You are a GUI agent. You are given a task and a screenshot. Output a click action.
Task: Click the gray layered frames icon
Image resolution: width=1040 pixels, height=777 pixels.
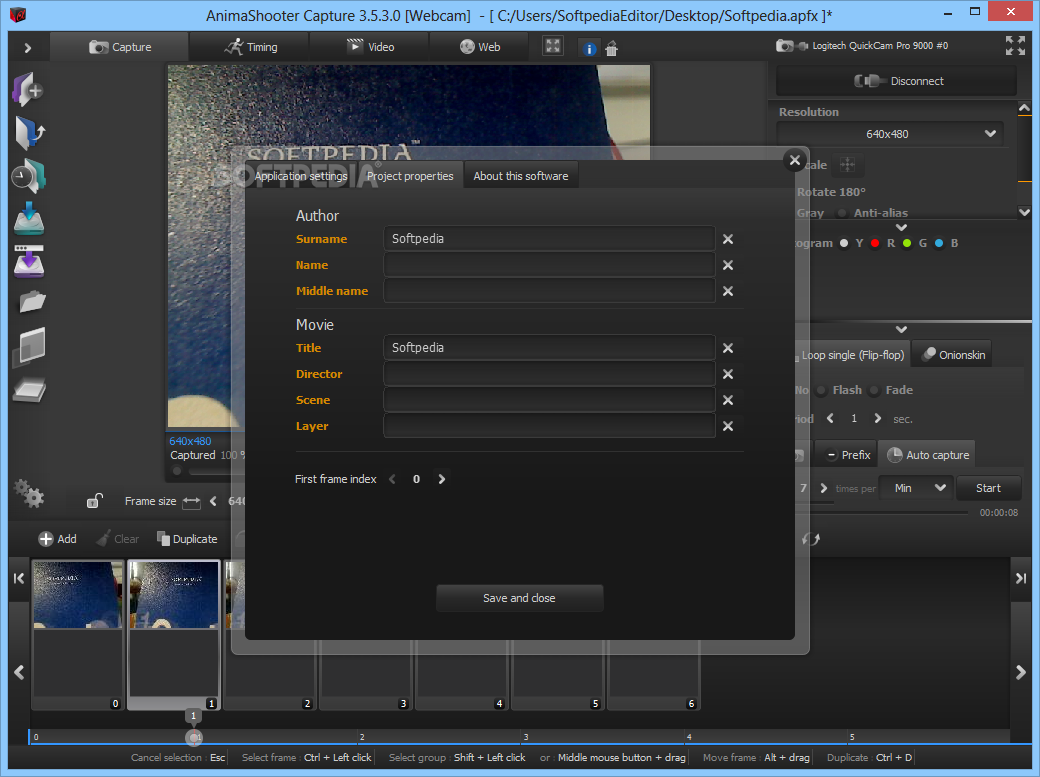[x=29, y=347]
